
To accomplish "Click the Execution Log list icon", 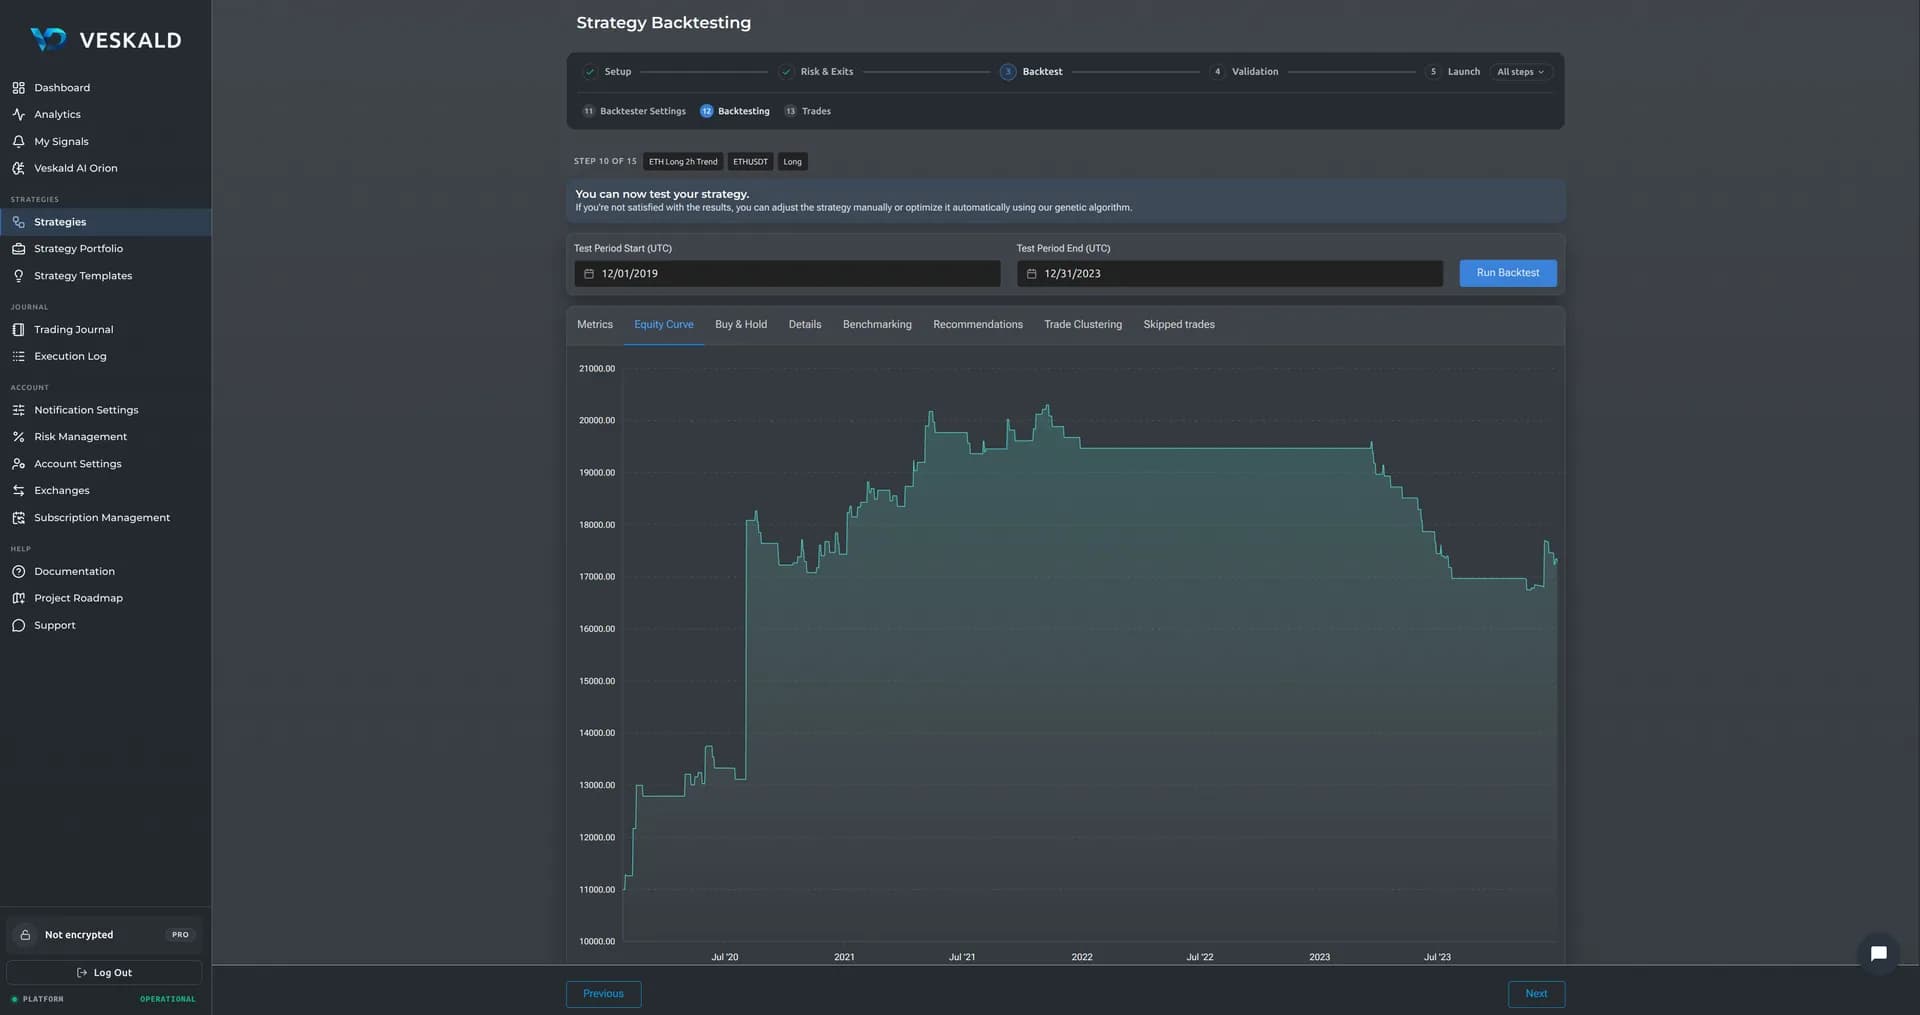I will (18, 357).
